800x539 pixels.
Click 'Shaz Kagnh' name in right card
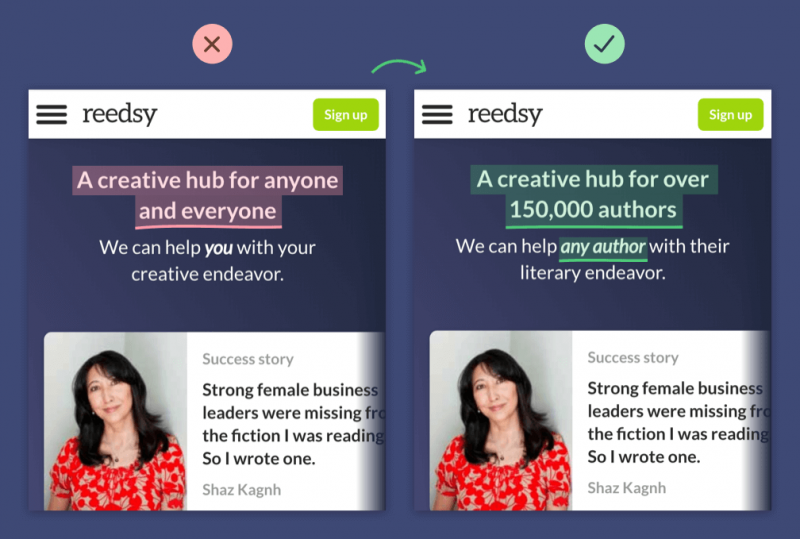click(627, 488)
